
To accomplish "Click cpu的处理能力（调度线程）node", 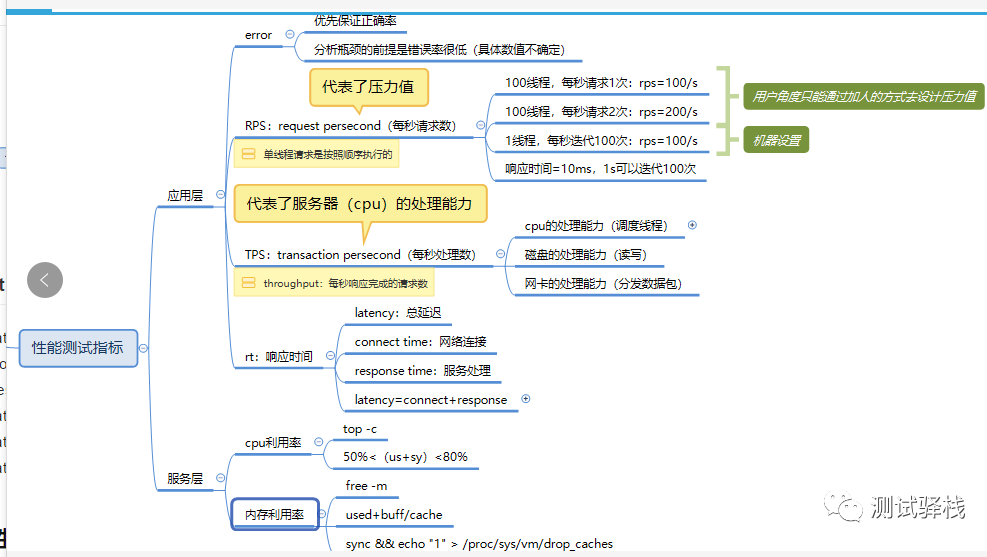I will pyautogui.click(x=596, y=226).
